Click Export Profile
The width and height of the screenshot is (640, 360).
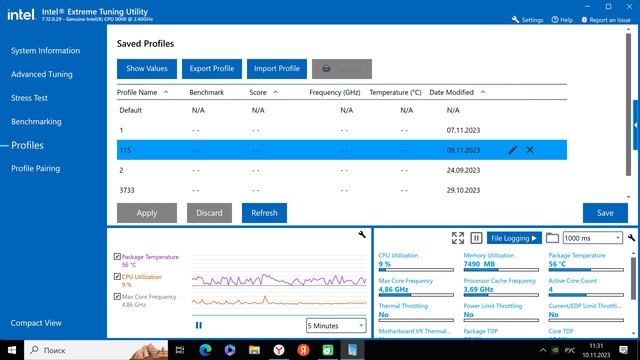coord(212,69)
